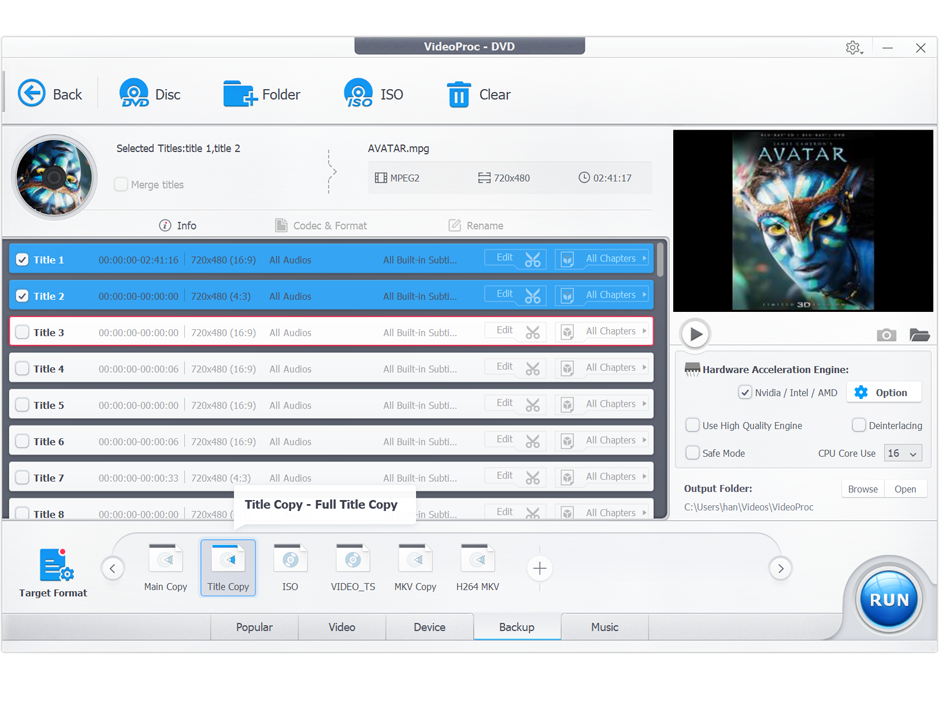Screen dimensions: 940x720
Task: Play the preview video
Action: pos(695,334)
